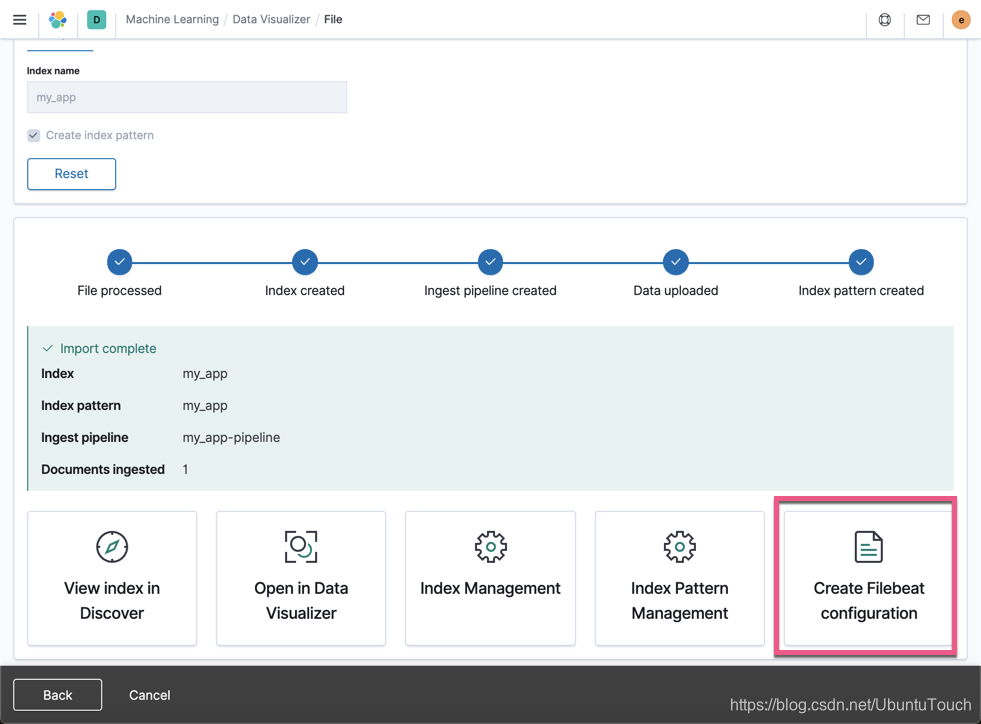
Task: Click the File processed step marker
Action: pyautogui.click(x=119, y=262)
